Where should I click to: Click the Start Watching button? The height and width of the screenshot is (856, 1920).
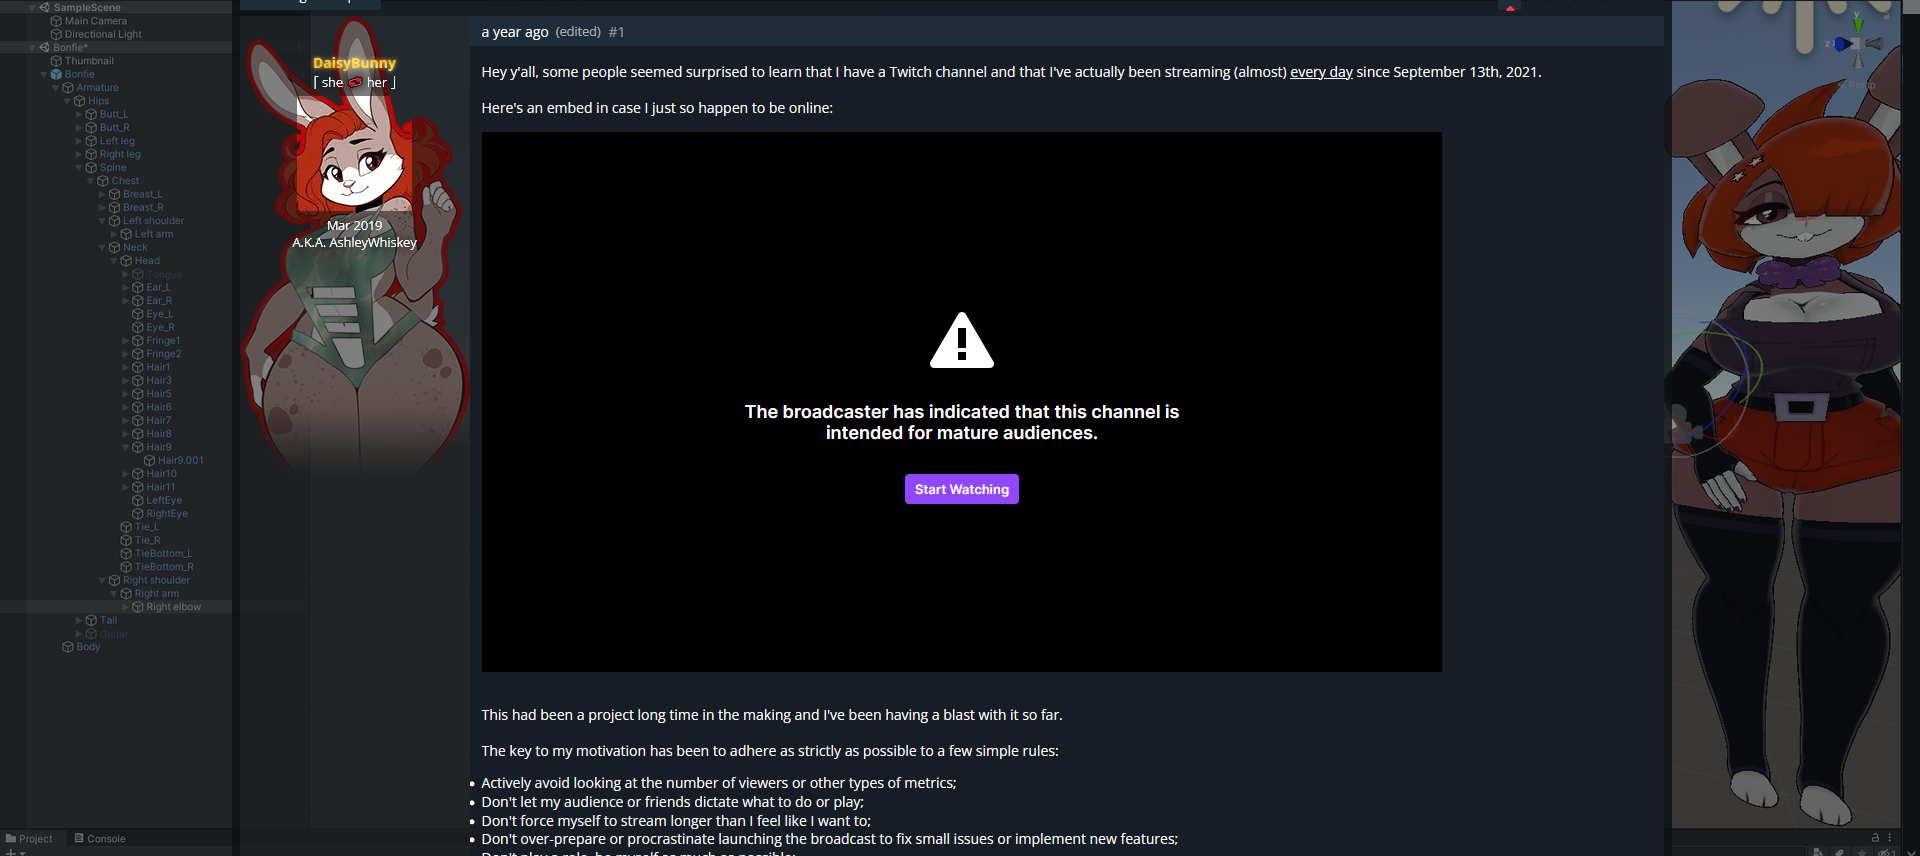(961, 489)
